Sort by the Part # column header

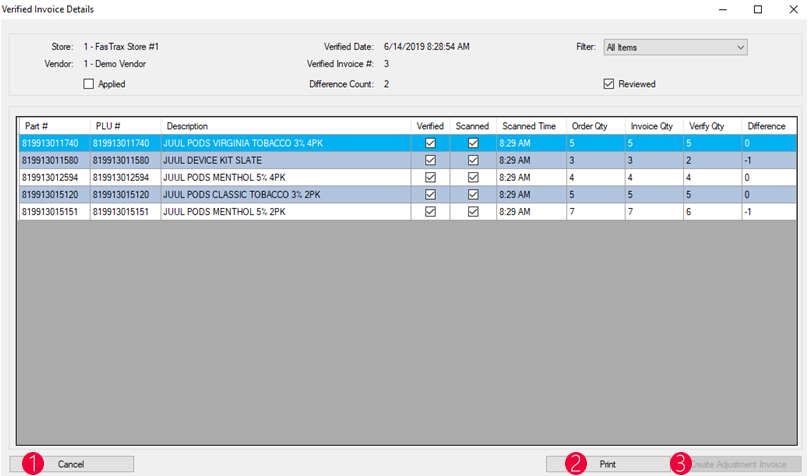pyautogui.click(x=55, y=126)
